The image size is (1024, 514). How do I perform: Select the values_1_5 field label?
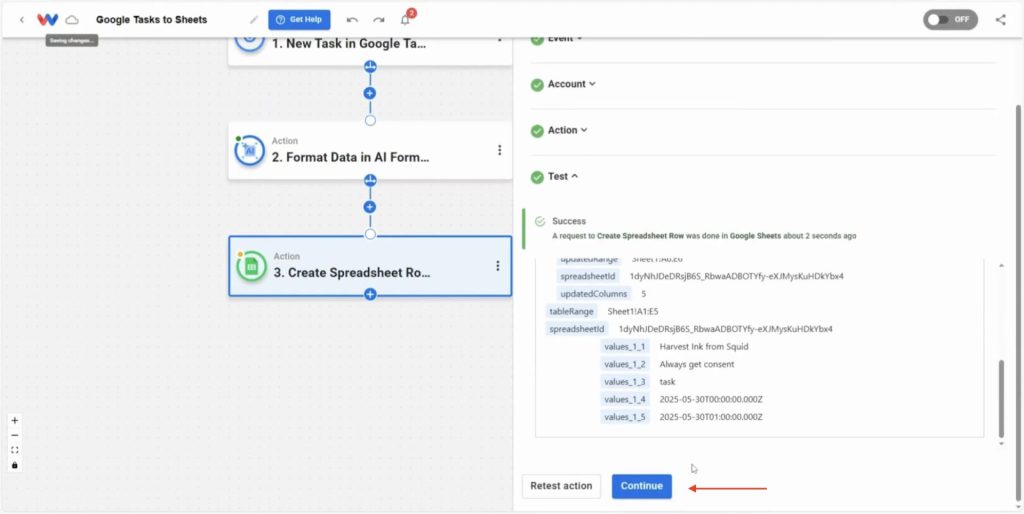[x=625, y=417]
